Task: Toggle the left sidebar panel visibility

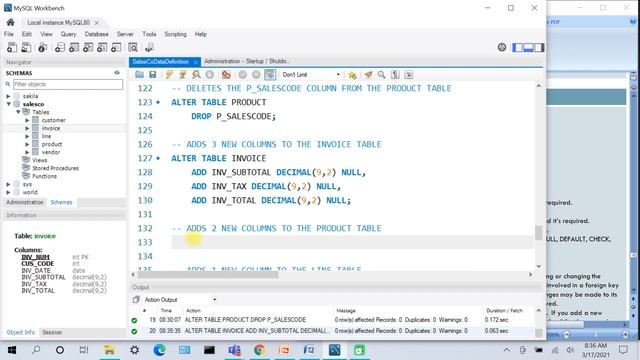Action: pos(518,48)
